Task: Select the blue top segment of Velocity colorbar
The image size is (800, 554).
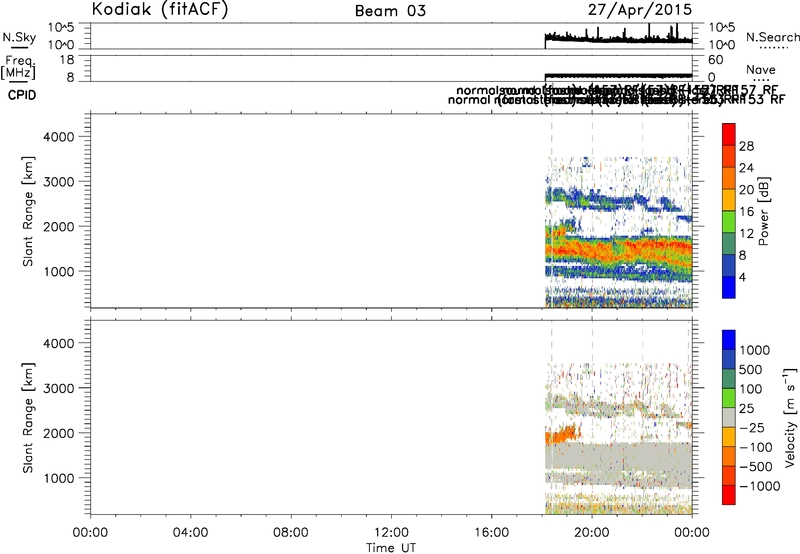Action: [x=729, y=340]
